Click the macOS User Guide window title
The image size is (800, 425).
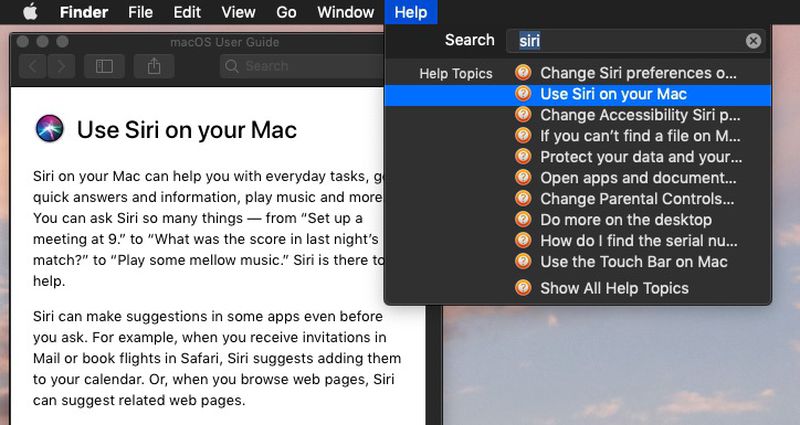click(x=224, y=42)
